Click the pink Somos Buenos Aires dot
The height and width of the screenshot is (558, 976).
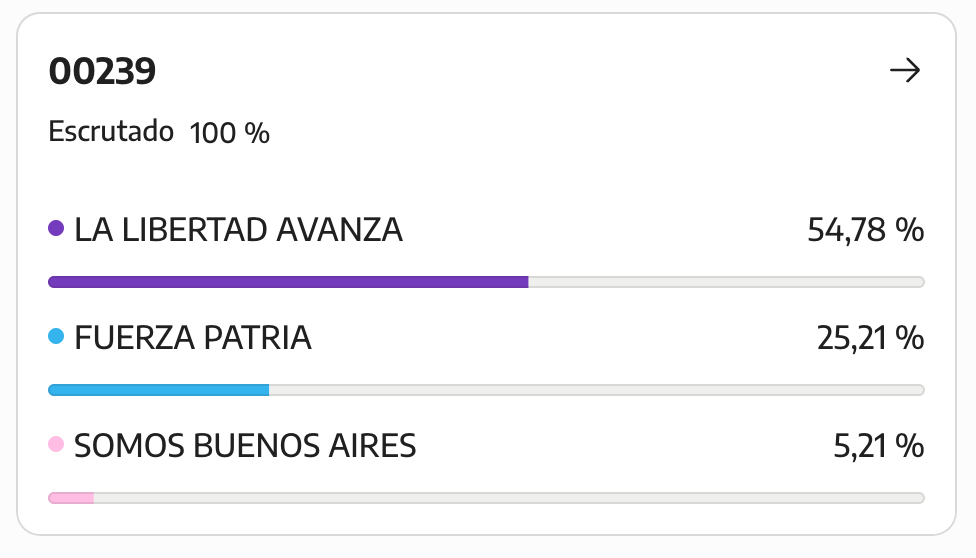[56, 444]
